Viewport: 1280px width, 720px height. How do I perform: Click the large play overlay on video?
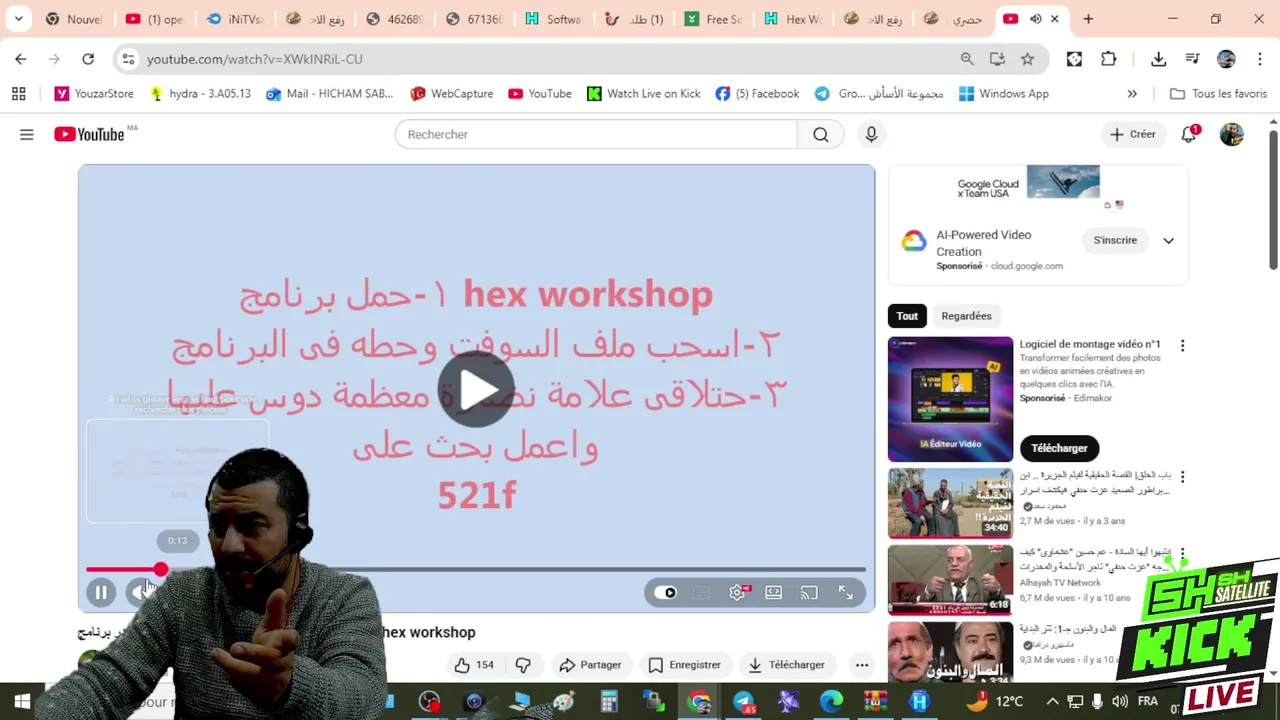(x=476, y=390)
